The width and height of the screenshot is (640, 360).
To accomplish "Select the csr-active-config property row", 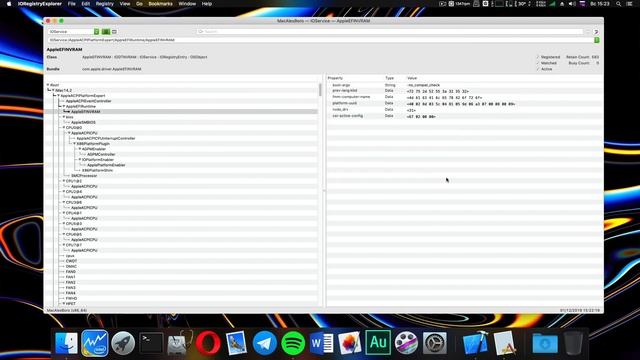I will click(465, 116).
